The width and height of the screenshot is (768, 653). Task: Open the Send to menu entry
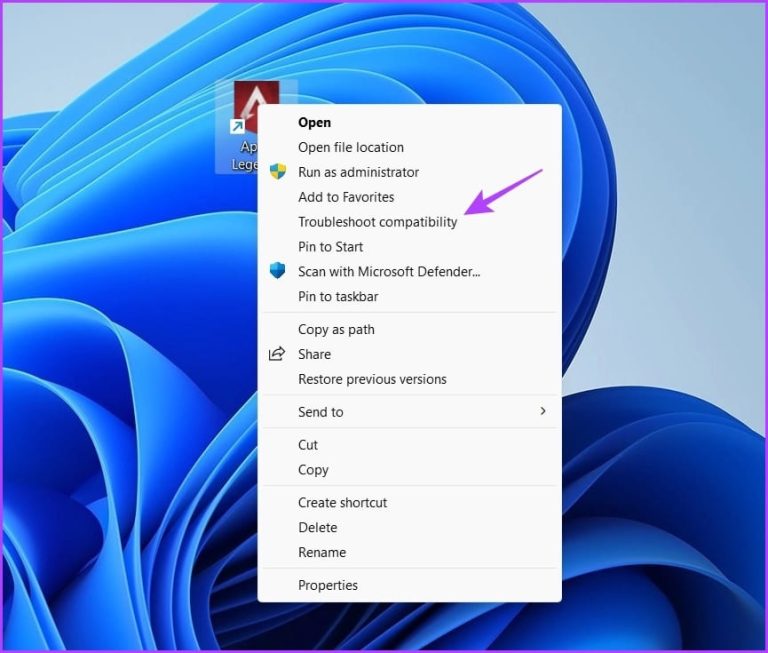(x=320, y=412)
